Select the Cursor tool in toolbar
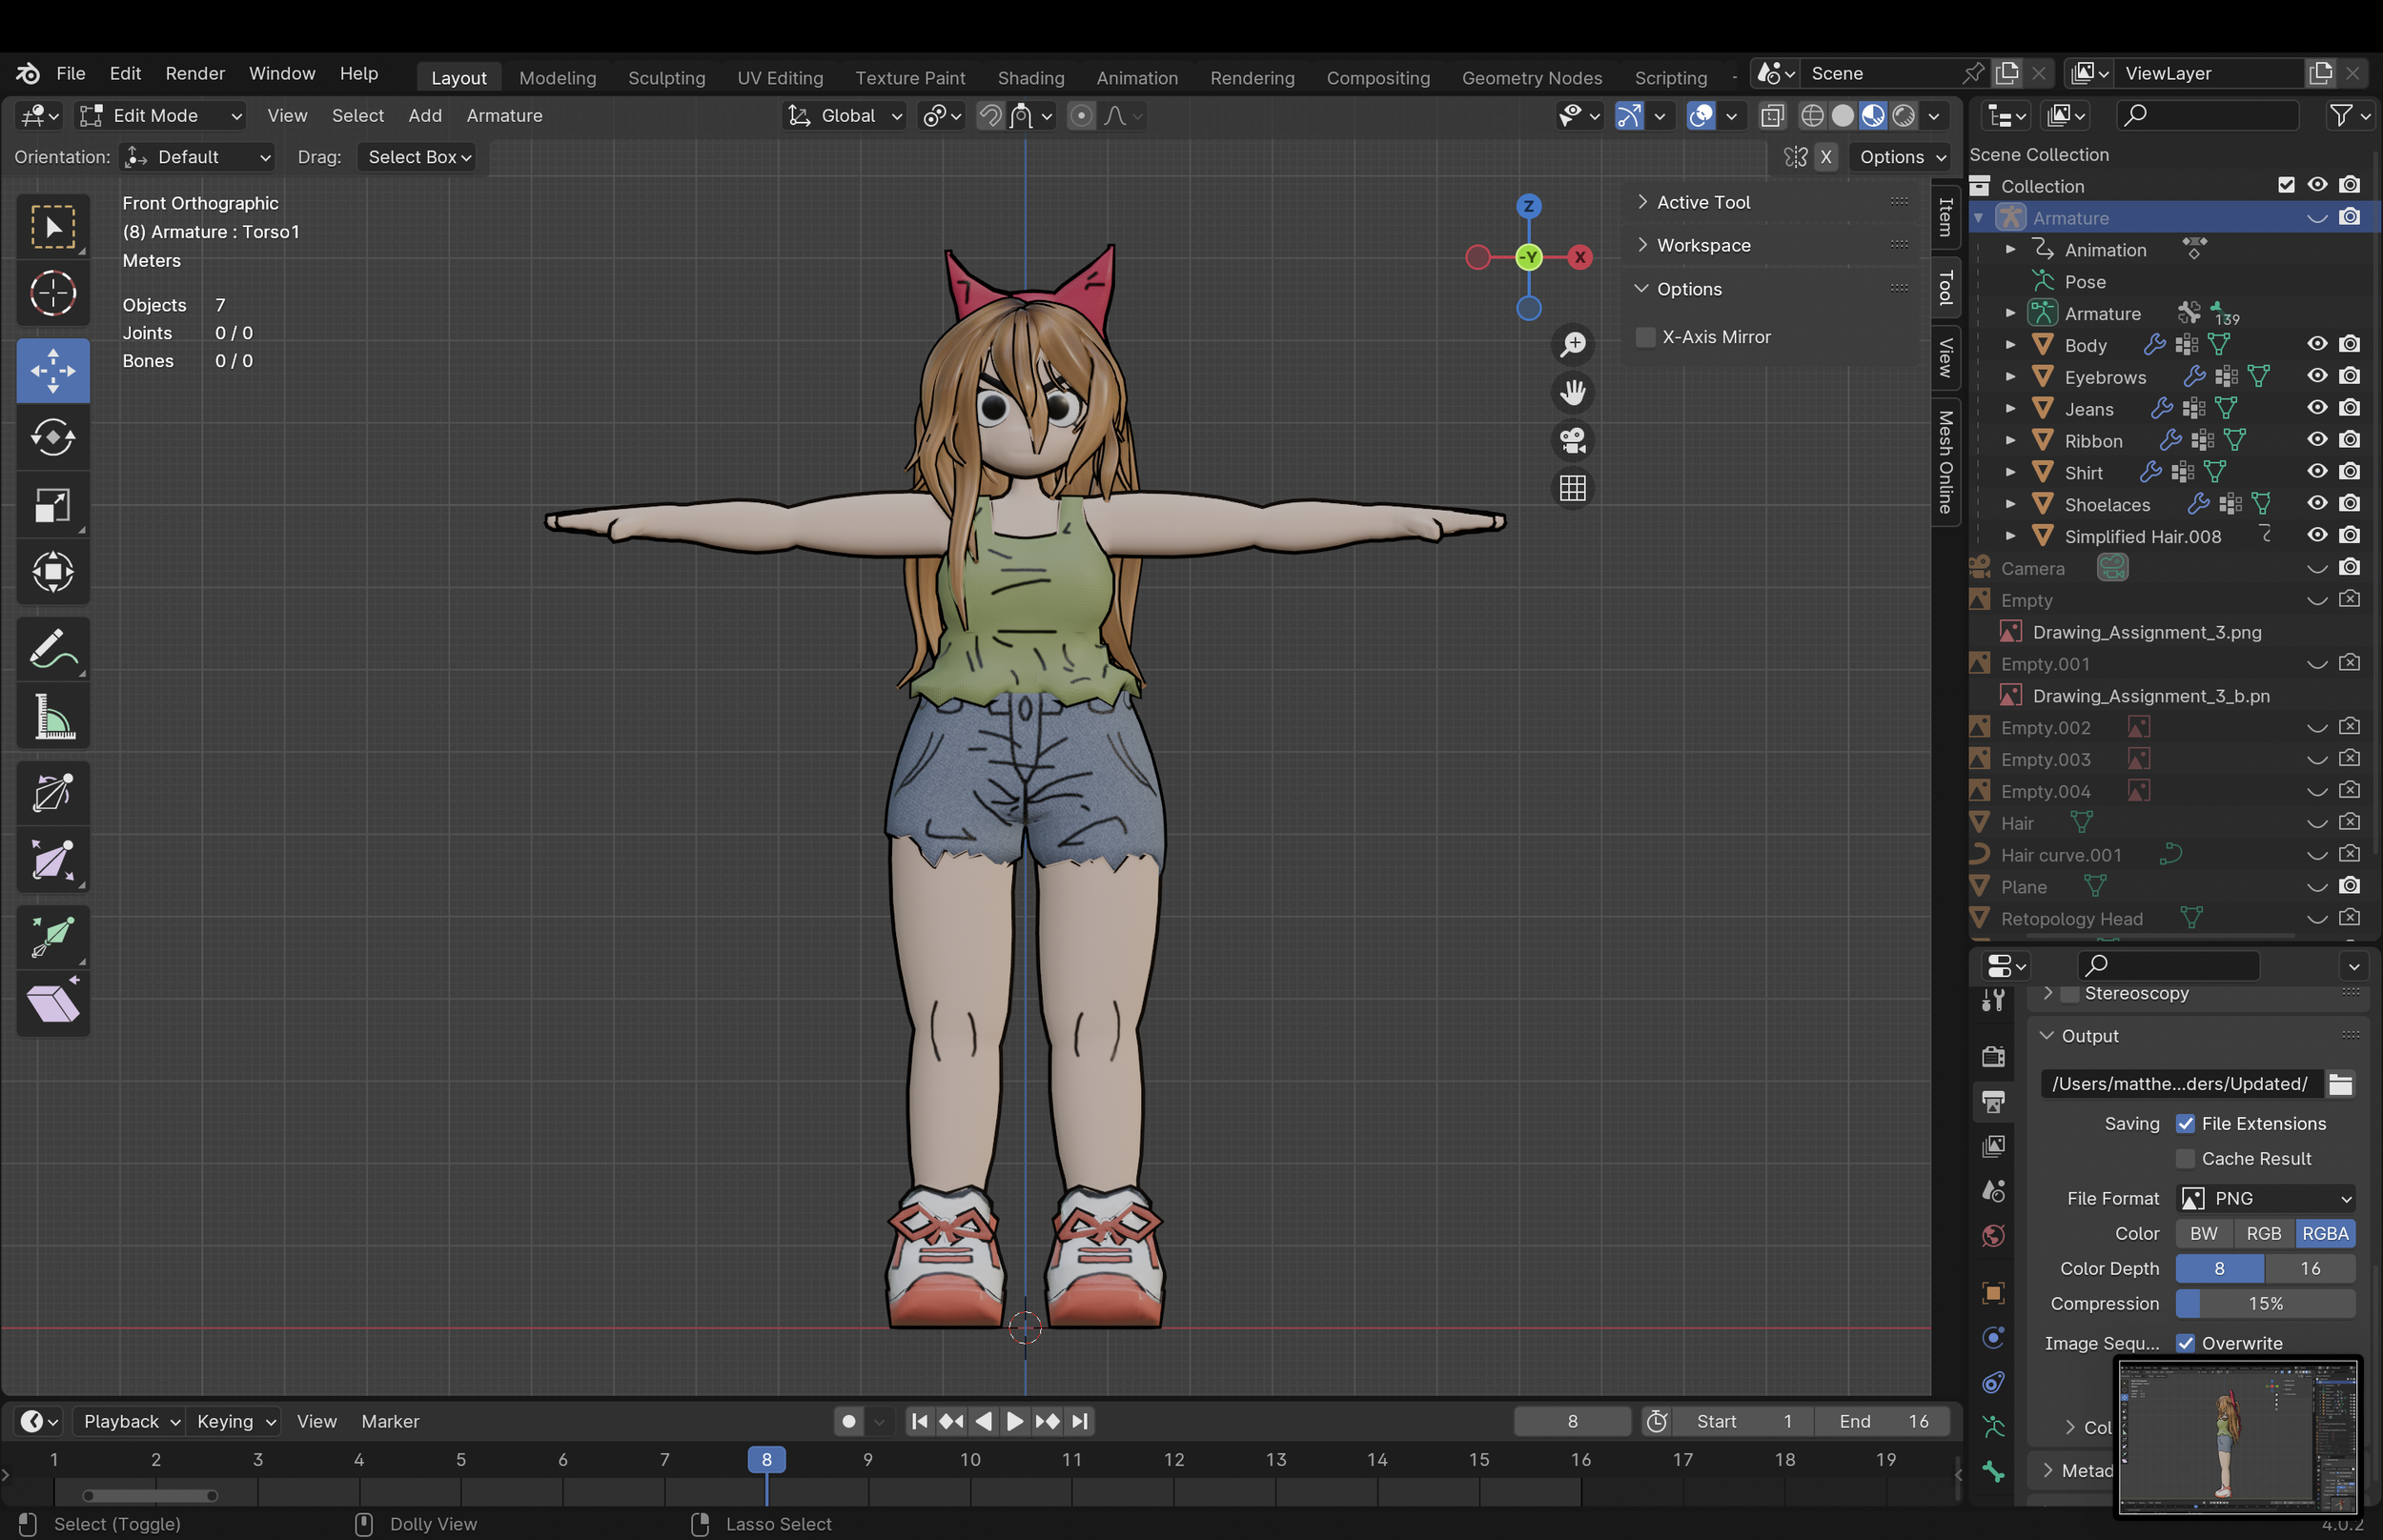Screen dimensions: 2383x1540 click(52, 294)
